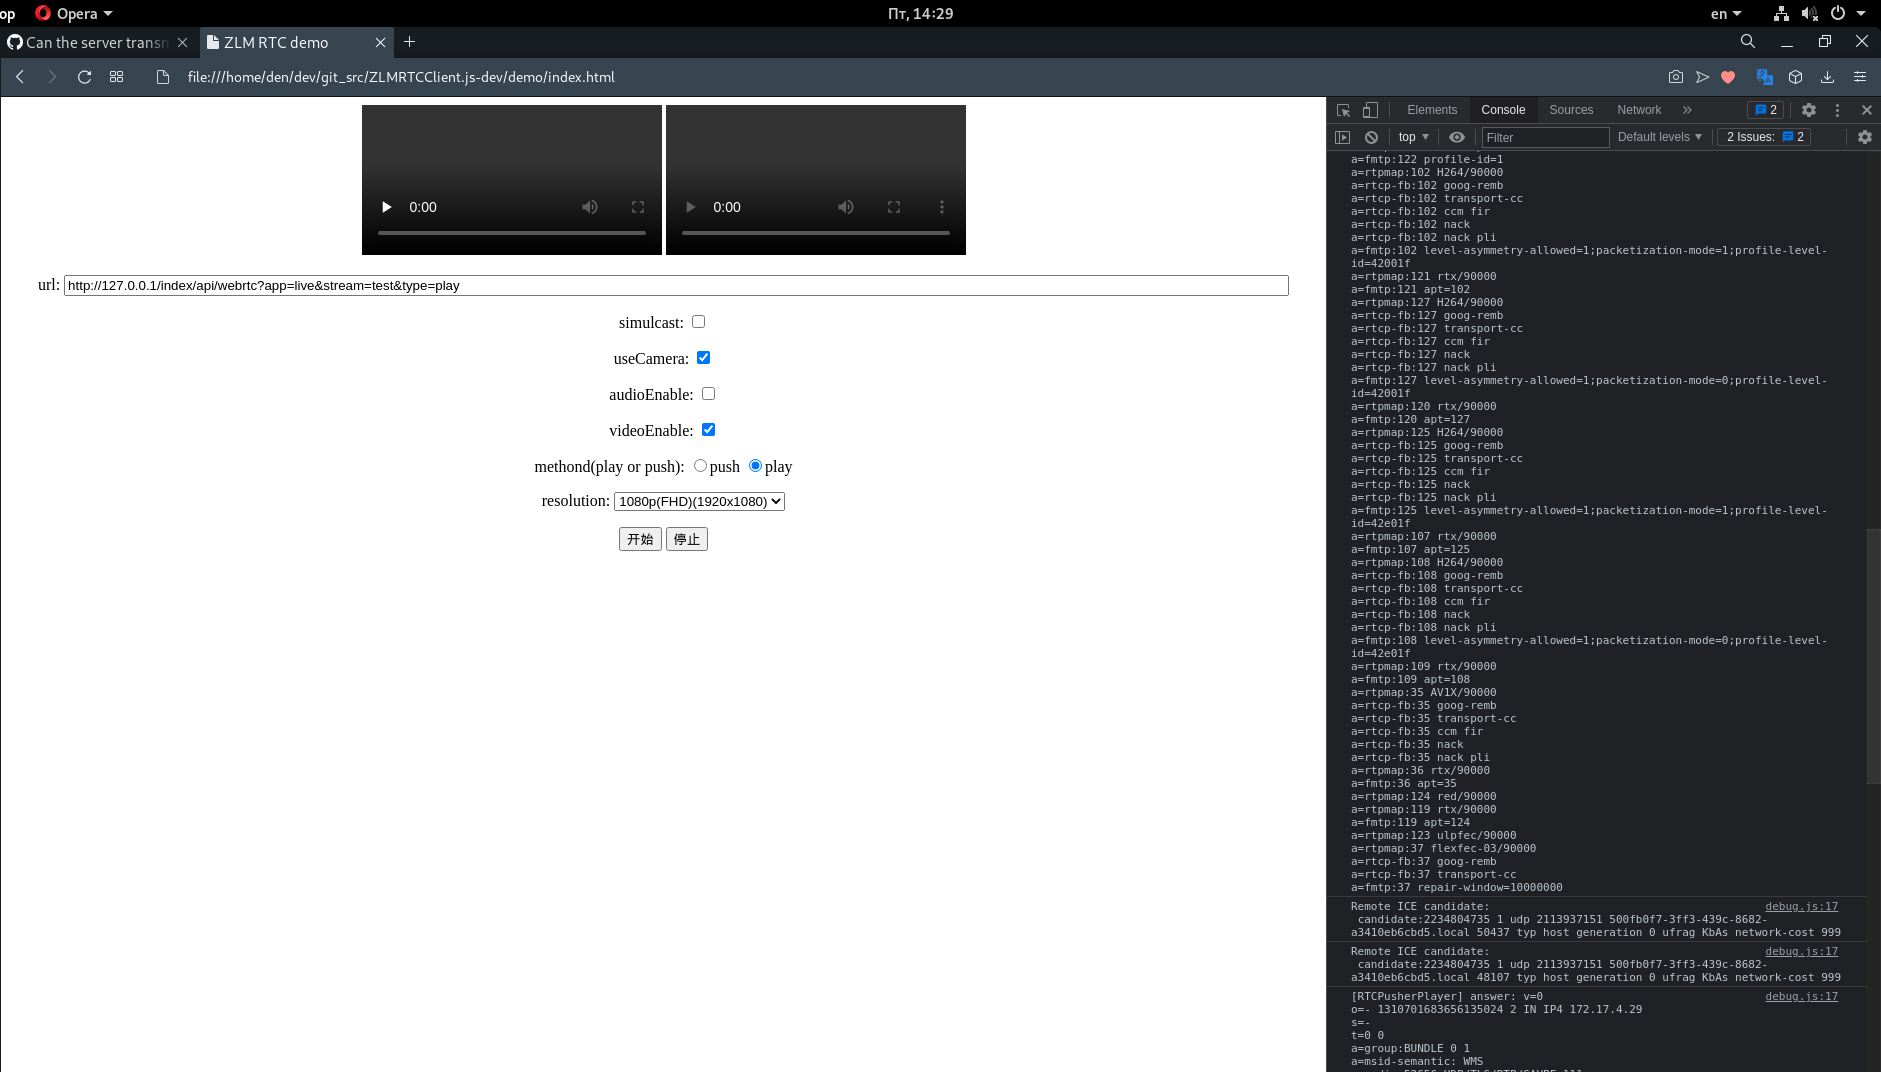Uncheck the videoEnable checkbox
Screen dimensions: 1881x1072
pyautogui.click(x=709, y=430)
